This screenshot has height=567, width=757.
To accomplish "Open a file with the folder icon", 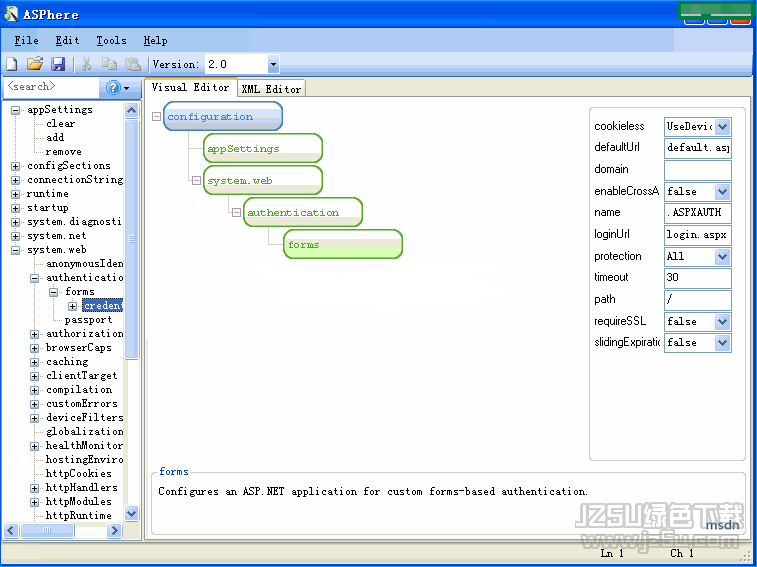I will tap(35, 64).
